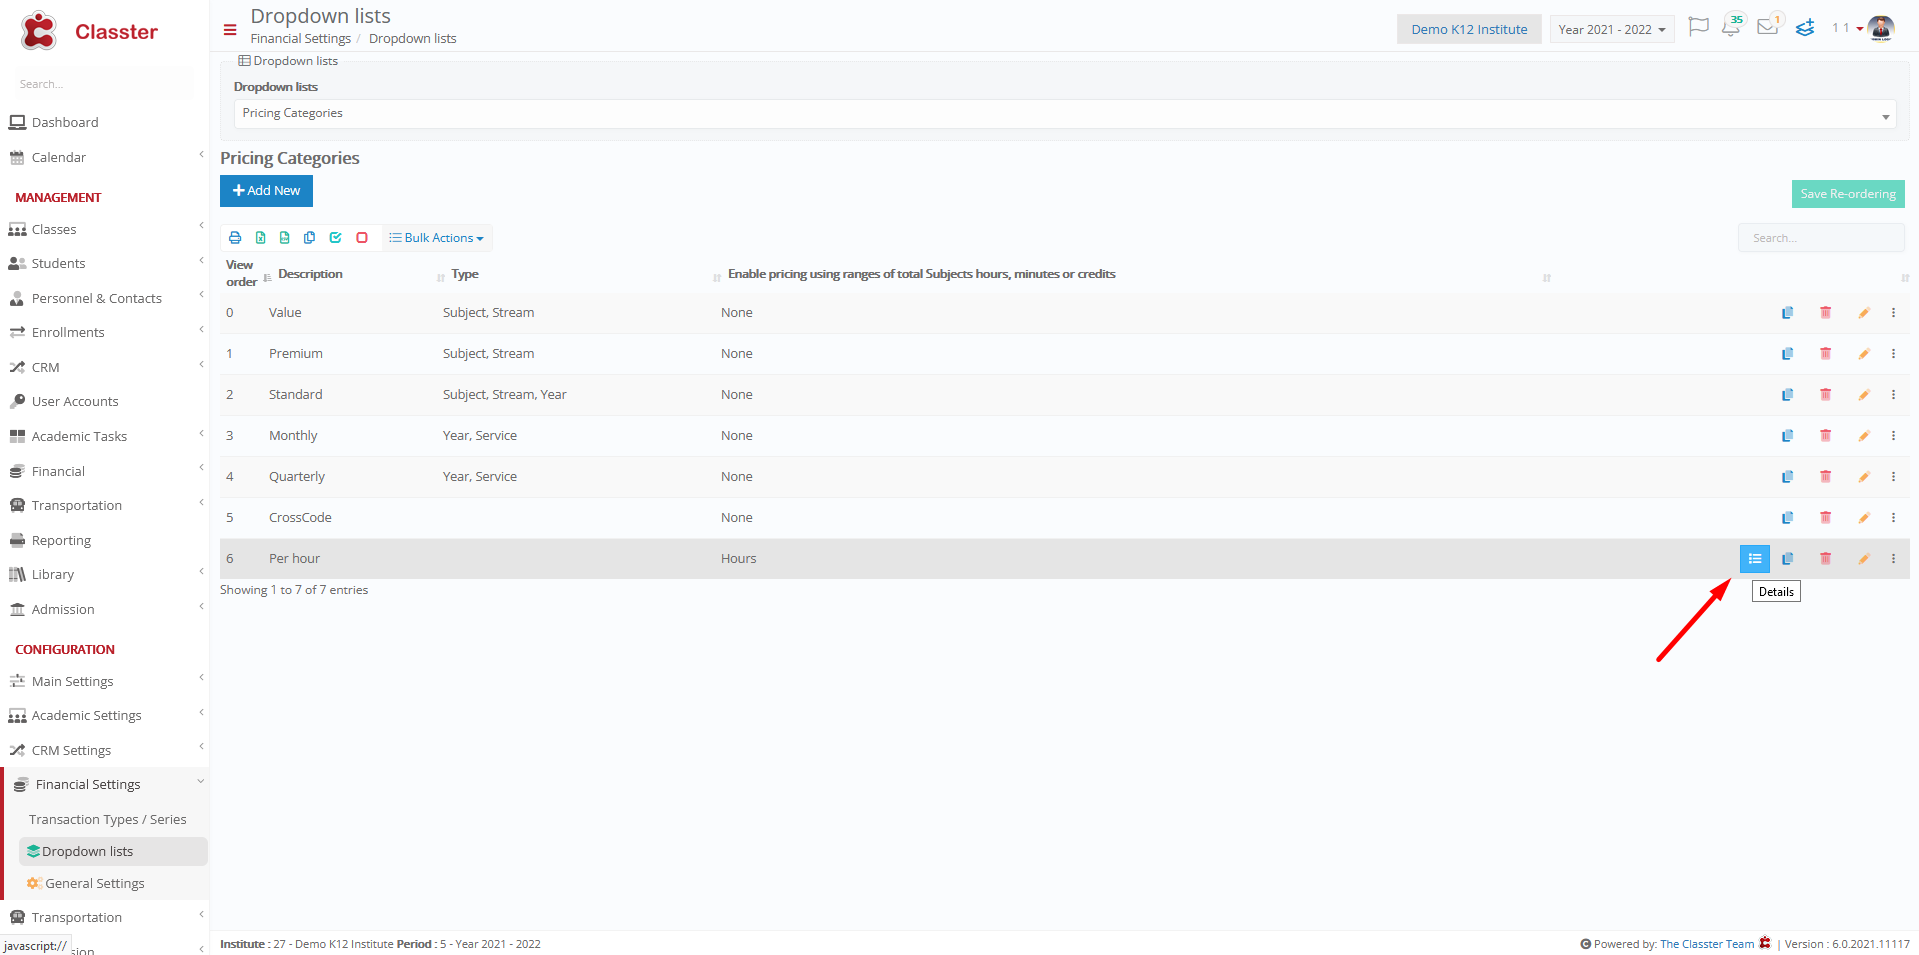This screenshot has height=955, width=1919.
Task: Open Transaction Types / Series submenu item
Action: coord(107,820)
